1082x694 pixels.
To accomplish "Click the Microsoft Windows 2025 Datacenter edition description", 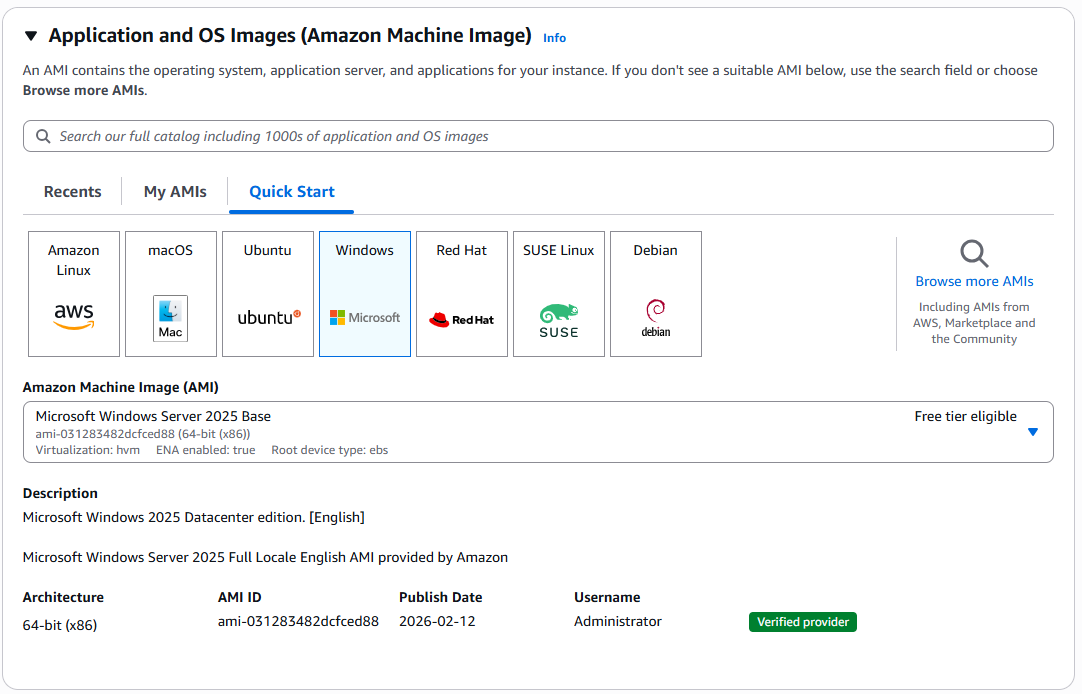I will [194, 517].
